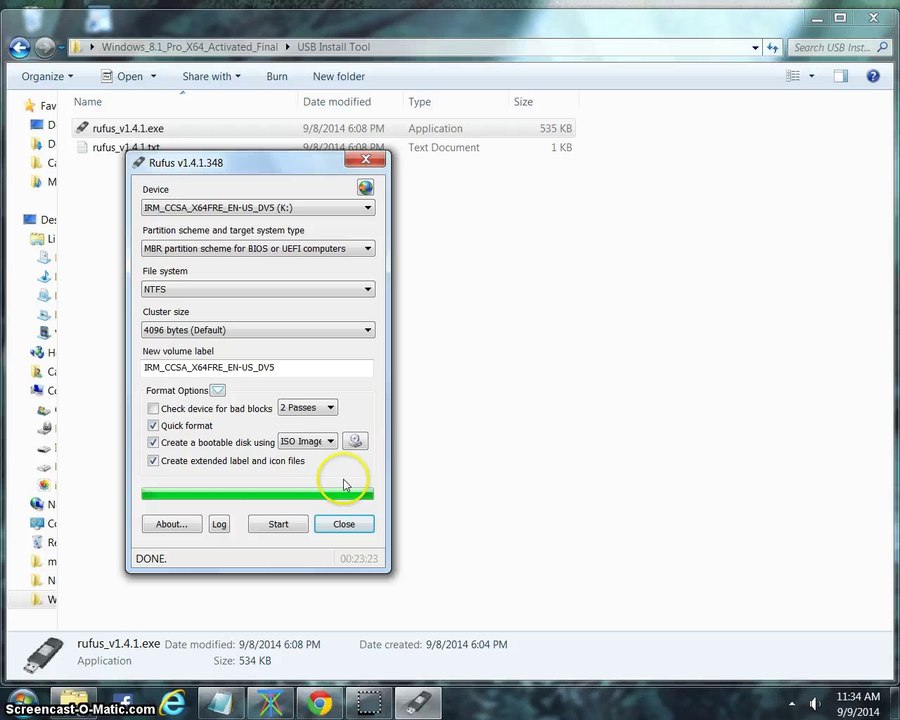Click the dotted-rectangle screen recorder taskbar icon
This screenshot has height=720, width=900.
coord(369,703)
